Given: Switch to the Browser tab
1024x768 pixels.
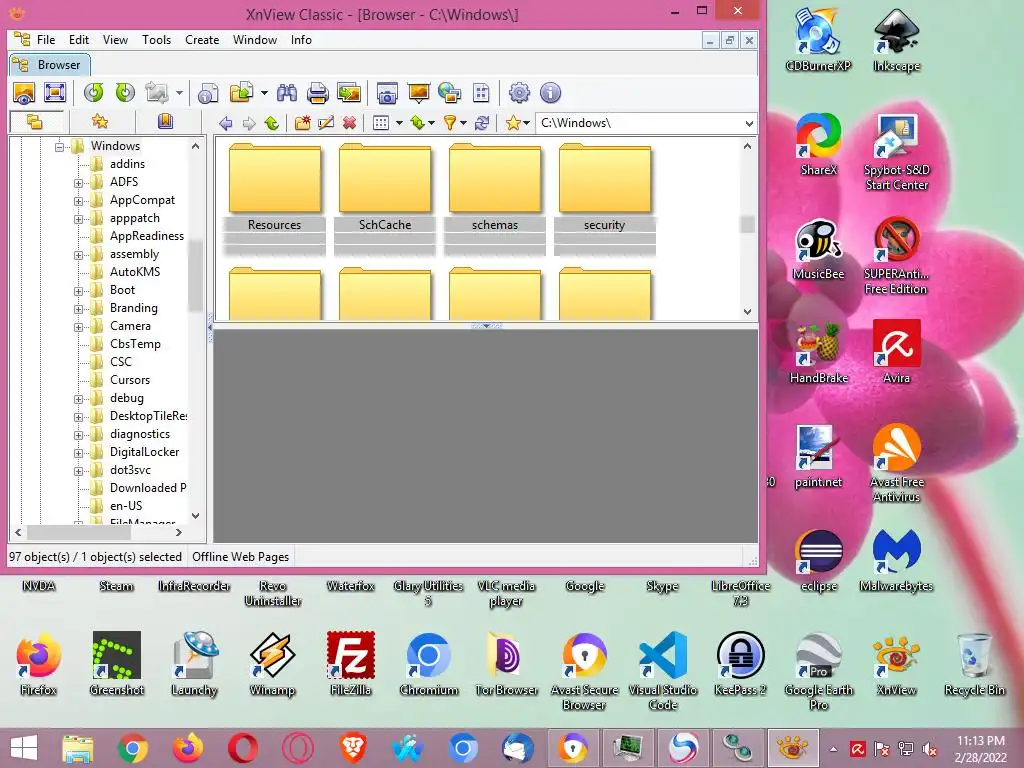Looking at the screenshot, I should tap(50, 65).
